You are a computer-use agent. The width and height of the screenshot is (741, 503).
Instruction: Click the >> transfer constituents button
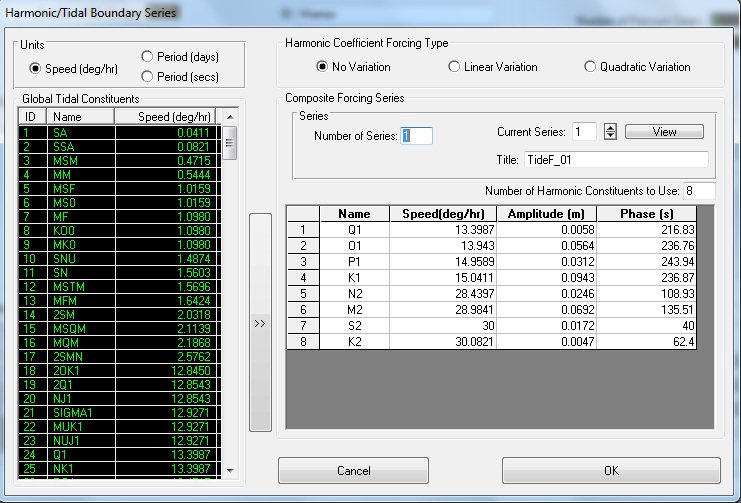click(x=260, y=322)
